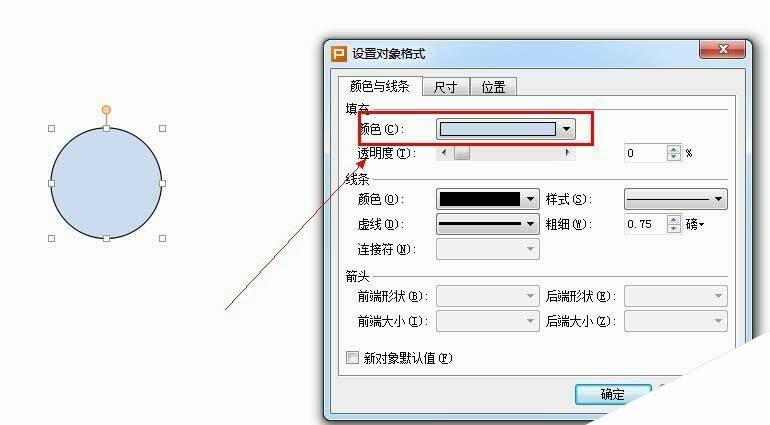This screenshot has height=425, width=770.
Task: Click the left scroll arrow of transparency slider
Action: click(x=444, y=153)
